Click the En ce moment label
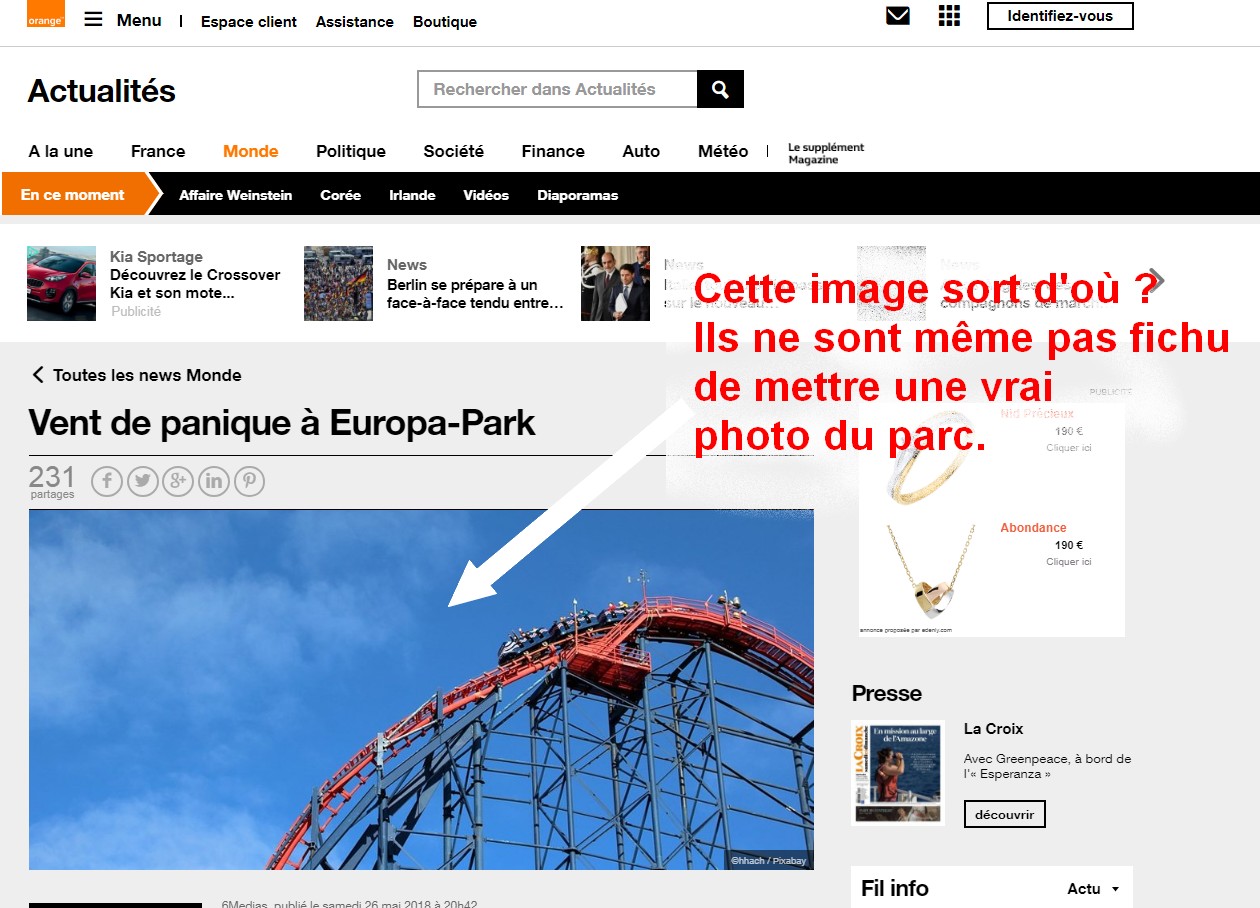The image size is (1260, 908). pyautogui.click(x=73, y=194)
